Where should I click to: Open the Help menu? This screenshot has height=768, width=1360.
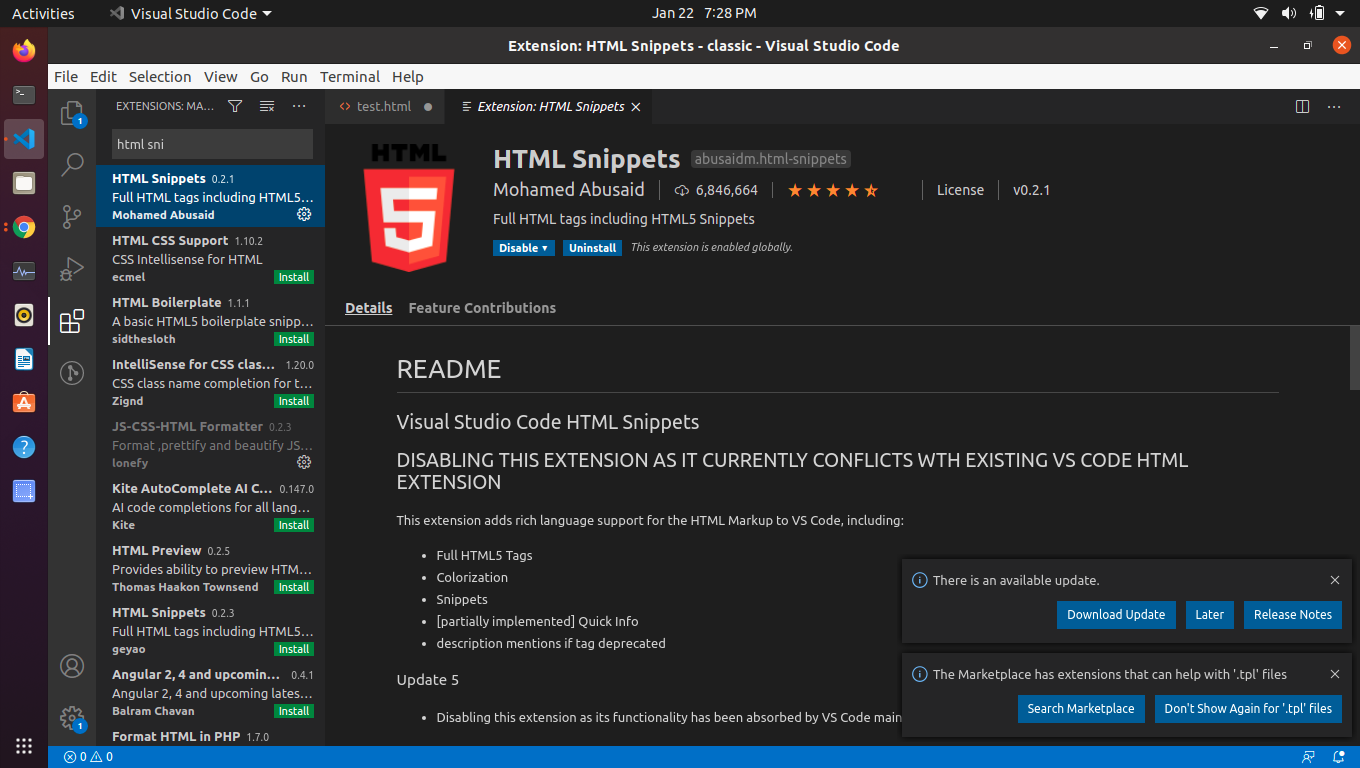(x=408, y=76)
